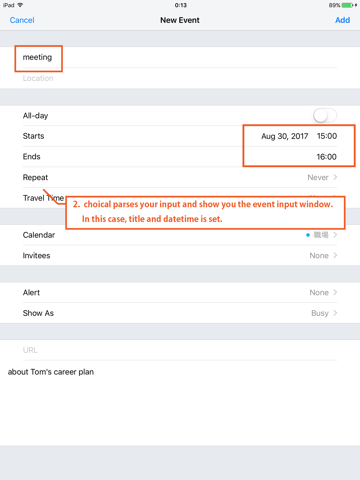
Task: Expand the Invitees row chevron
Action: point(335,255)
